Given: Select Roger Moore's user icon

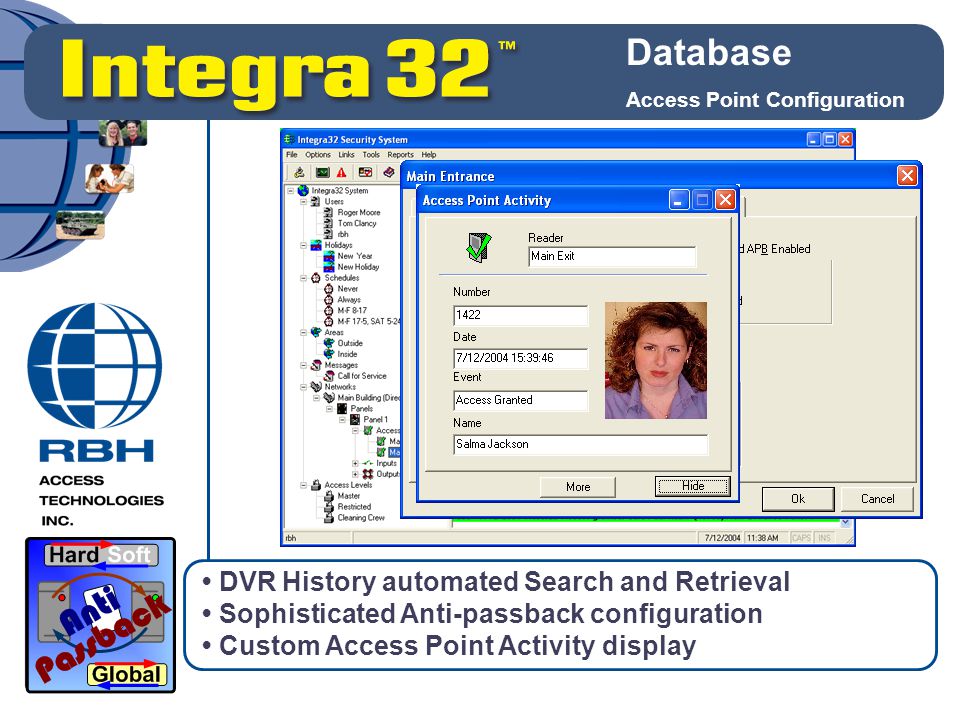Looking at the screenshot, I should [x=328, y=212].
